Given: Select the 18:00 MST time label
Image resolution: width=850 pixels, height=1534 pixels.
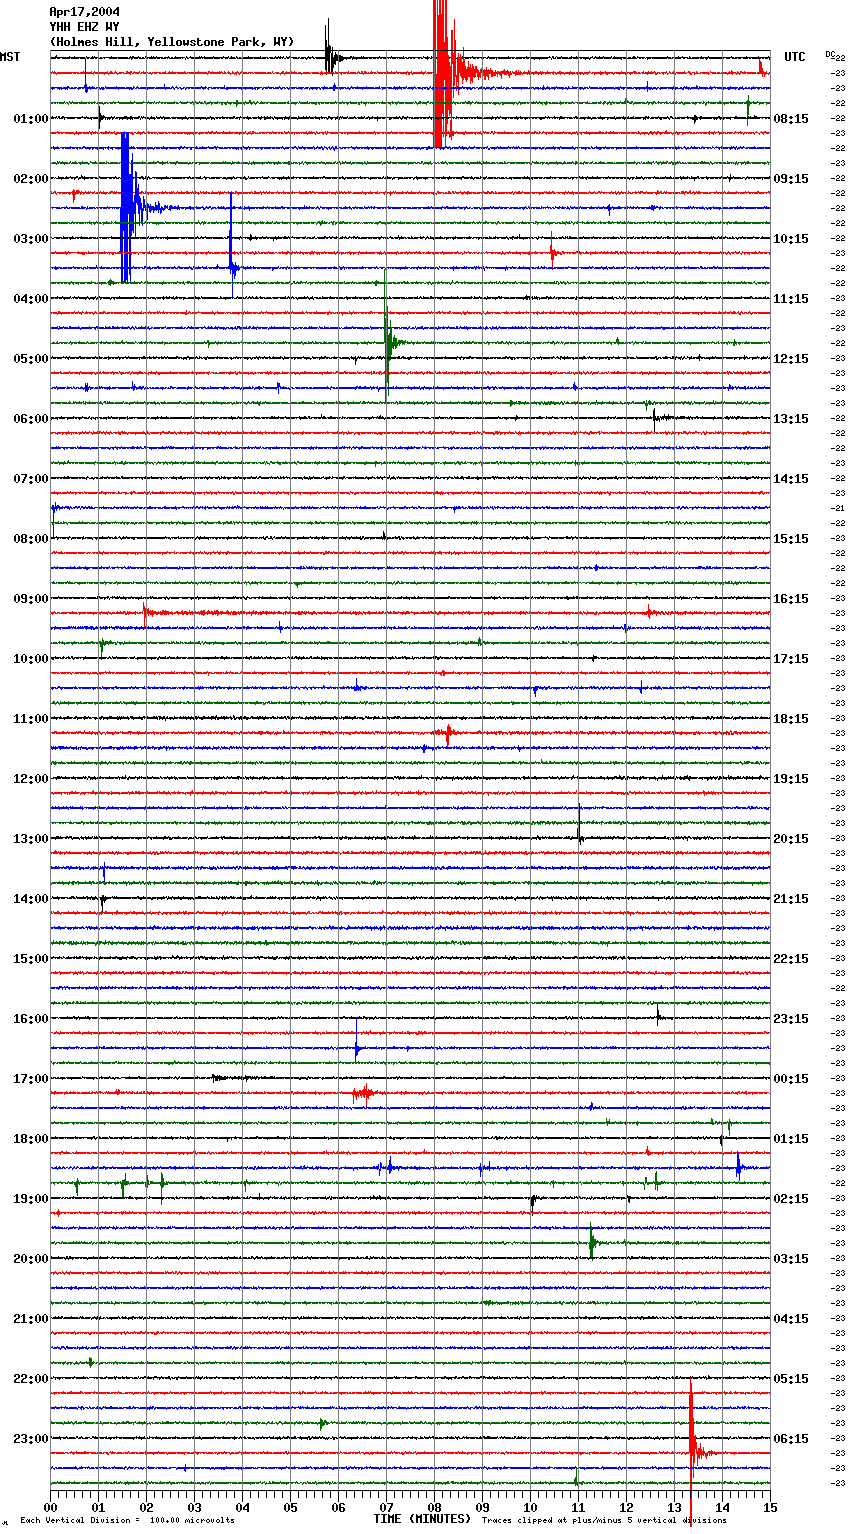Looking at the screenshot, I should (x=31, y=1139).
